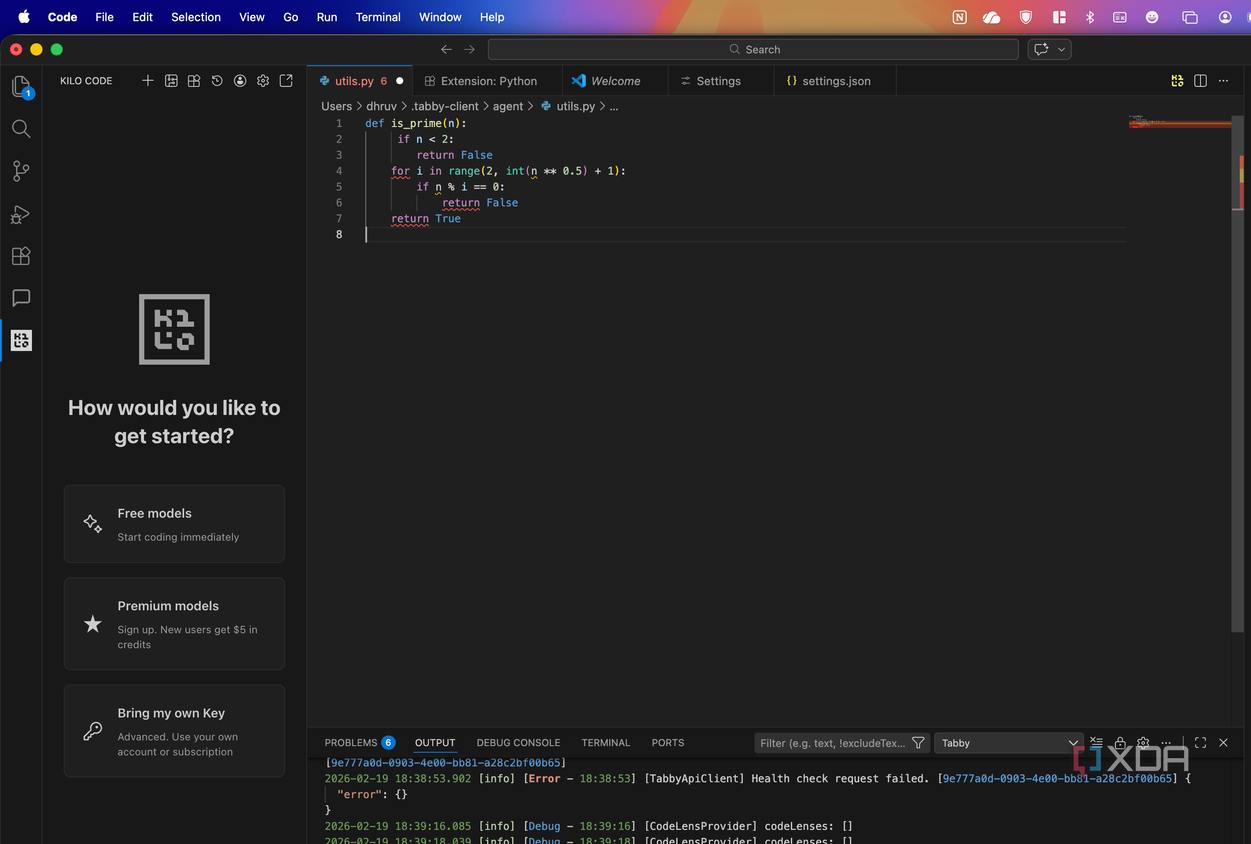Screen dimensions: 1251x844
Task: Open output log settings gear
Action: point(1143,743)
